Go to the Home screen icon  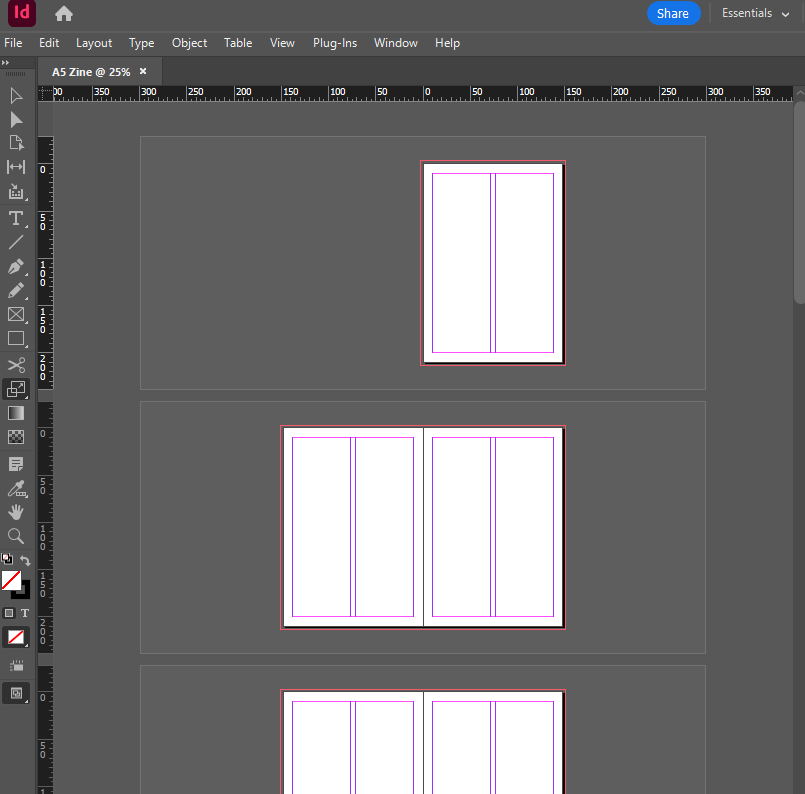[64, 14]
